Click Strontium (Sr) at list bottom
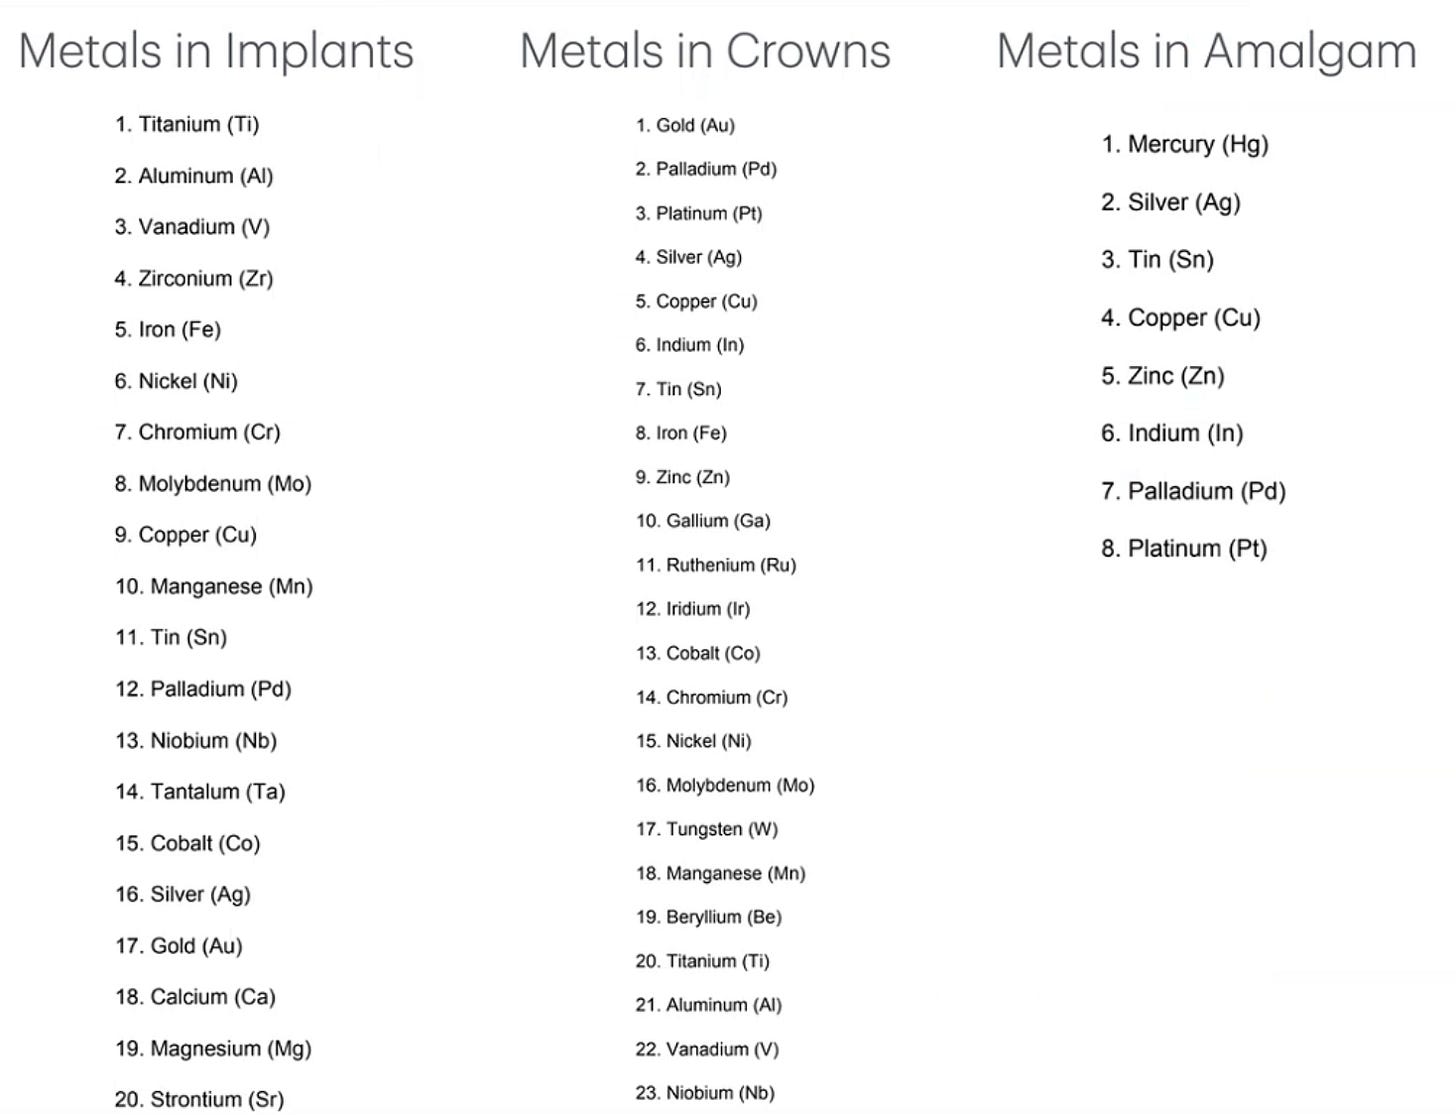1456x1115 pixels. pyautogui.click(x=199, y=1100)
